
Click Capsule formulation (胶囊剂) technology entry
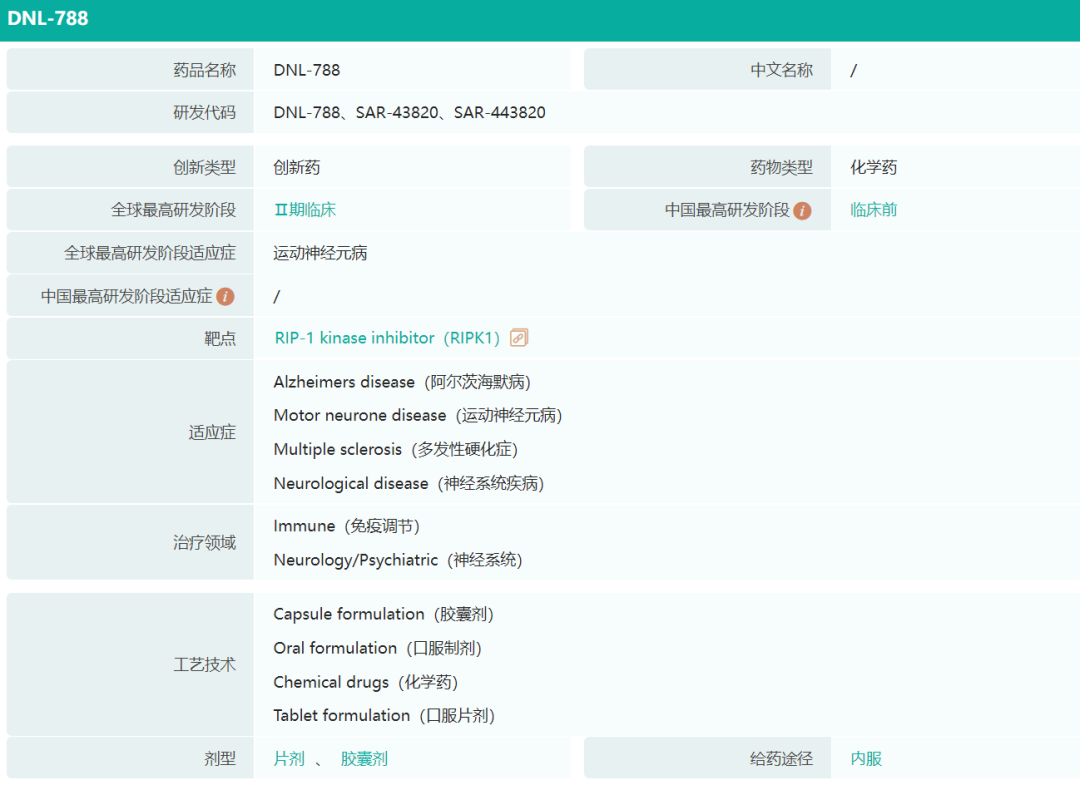(383, 614)
